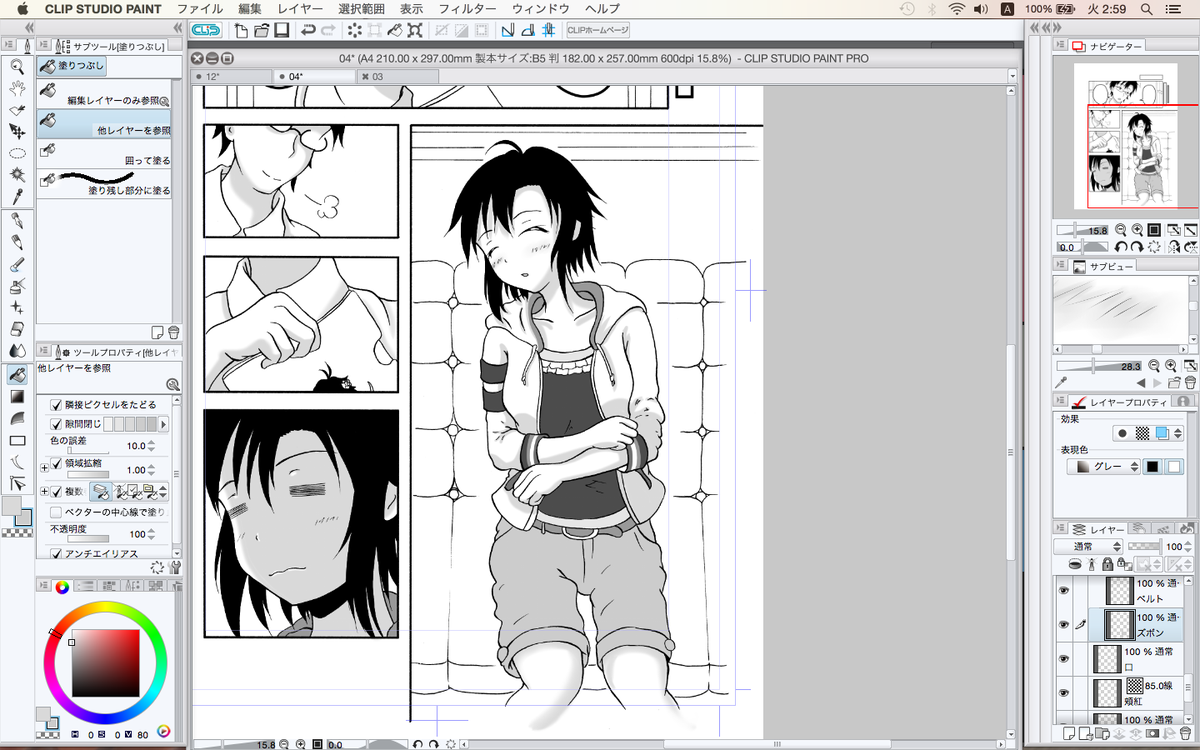Select 他レイヤーを参照 sub tool
The image size is (1200, 750).
point(104,124)
